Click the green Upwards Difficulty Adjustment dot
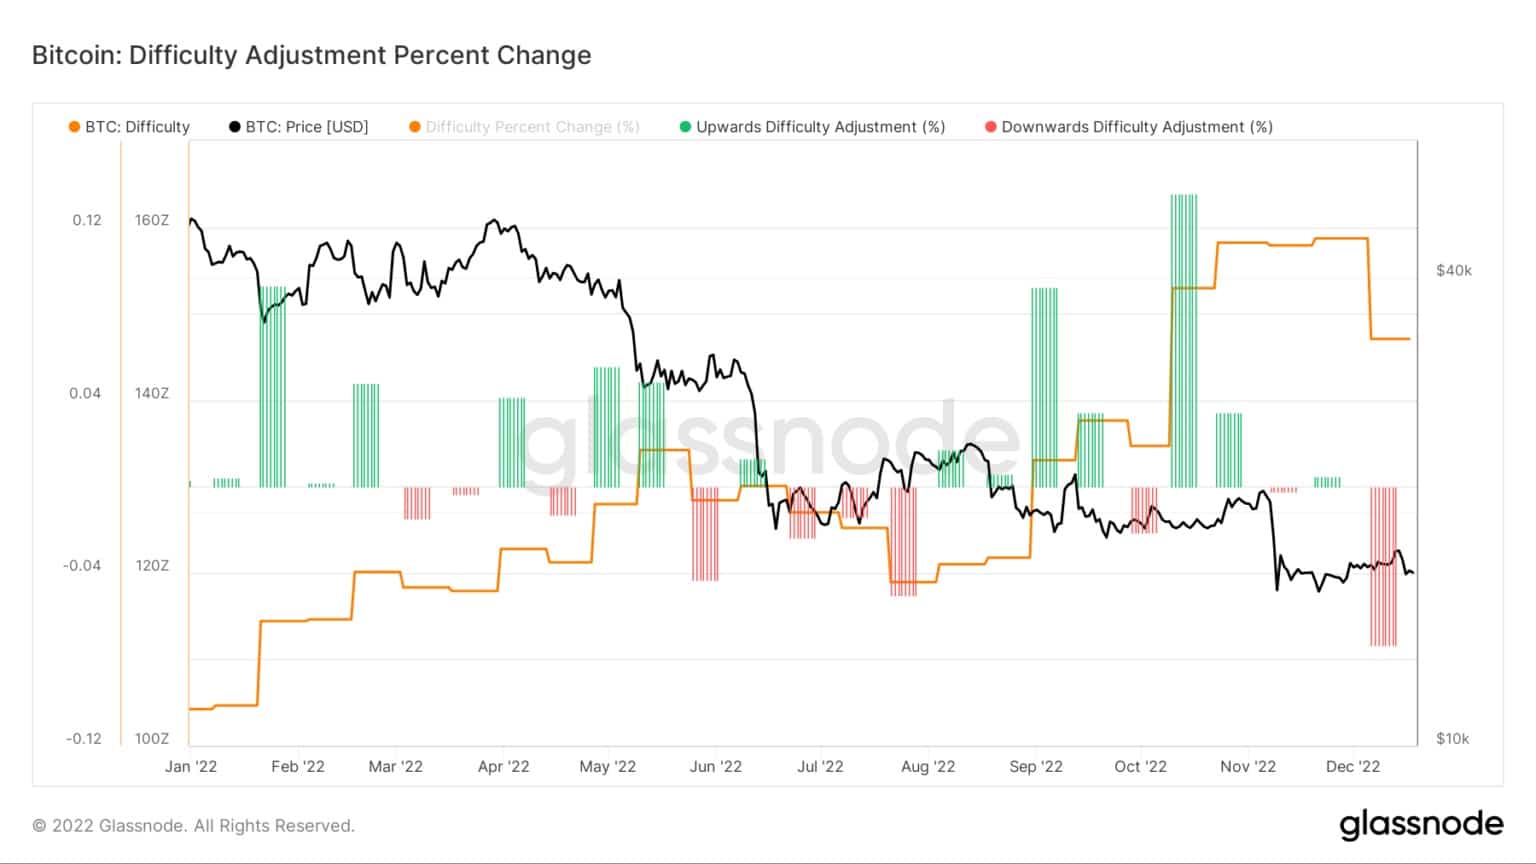This screenshot has height=864, width=1536. click(685, 127)
